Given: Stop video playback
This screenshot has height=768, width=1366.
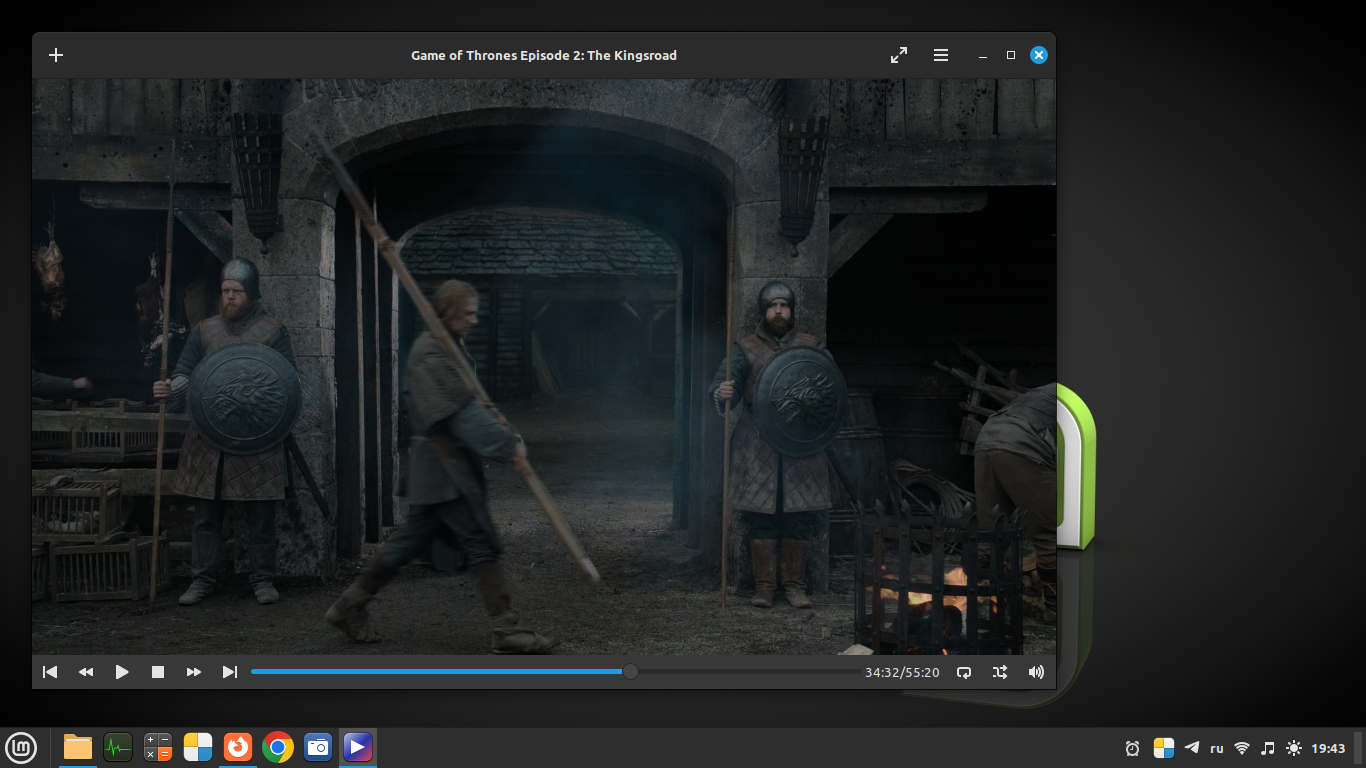Looking at the screenshot, I should click(158, 672).
